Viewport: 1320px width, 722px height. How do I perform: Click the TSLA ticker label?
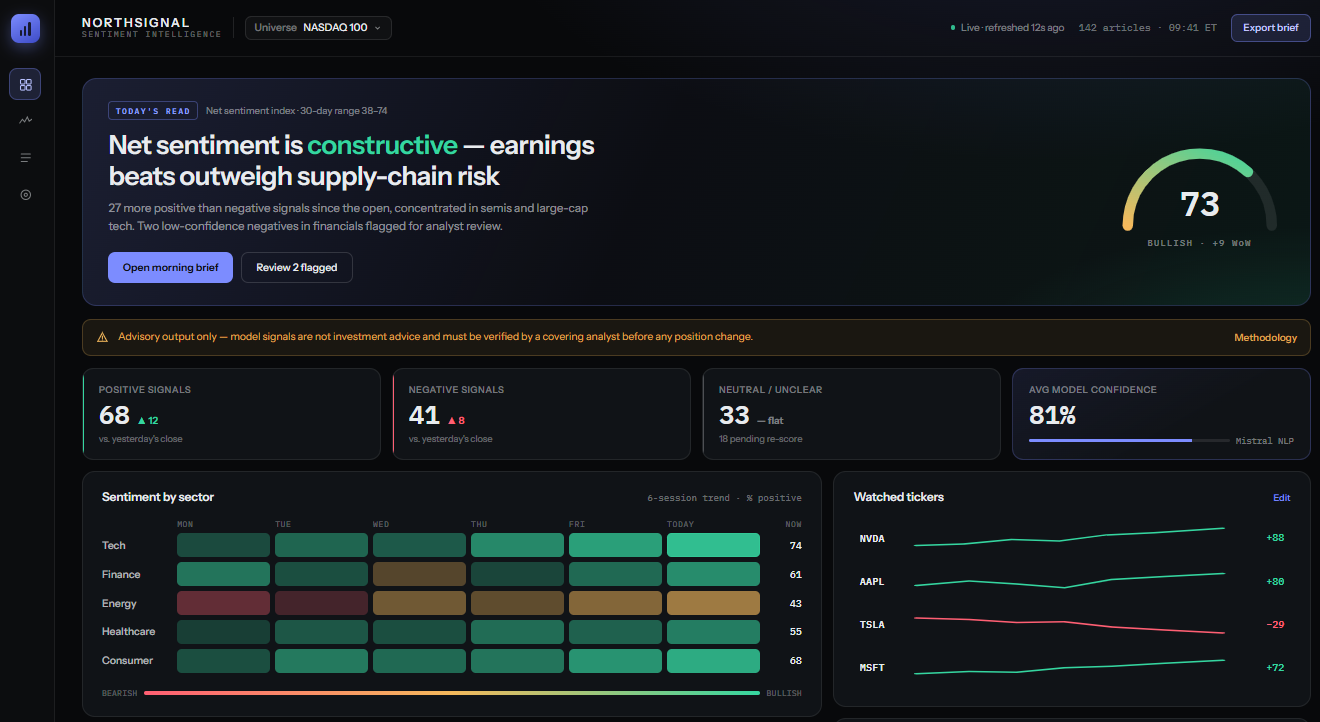[x=872, y=625]
